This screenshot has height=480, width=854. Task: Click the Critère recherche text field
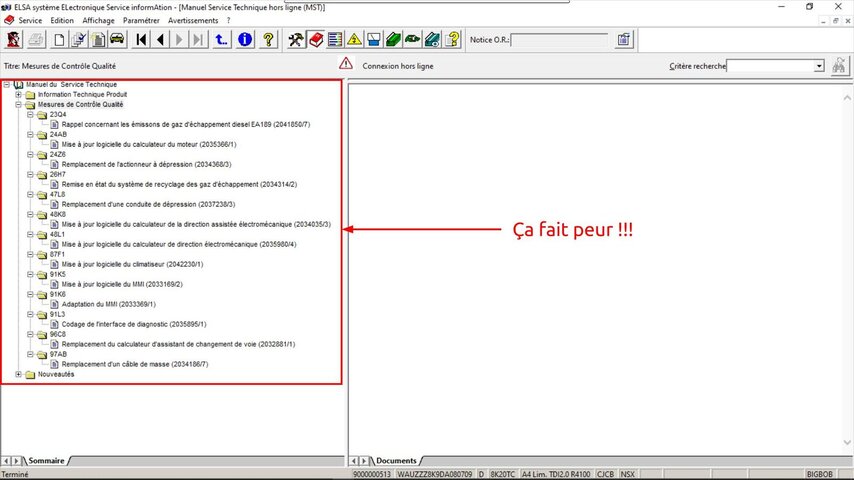771,66
